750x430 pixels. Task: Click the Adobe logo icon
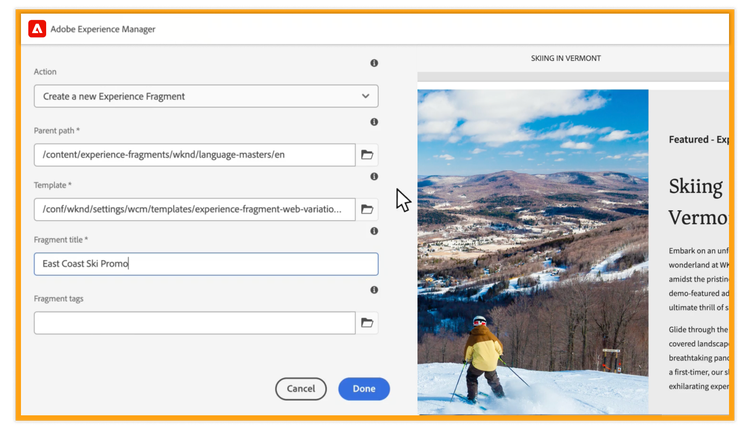pos(36,29)
